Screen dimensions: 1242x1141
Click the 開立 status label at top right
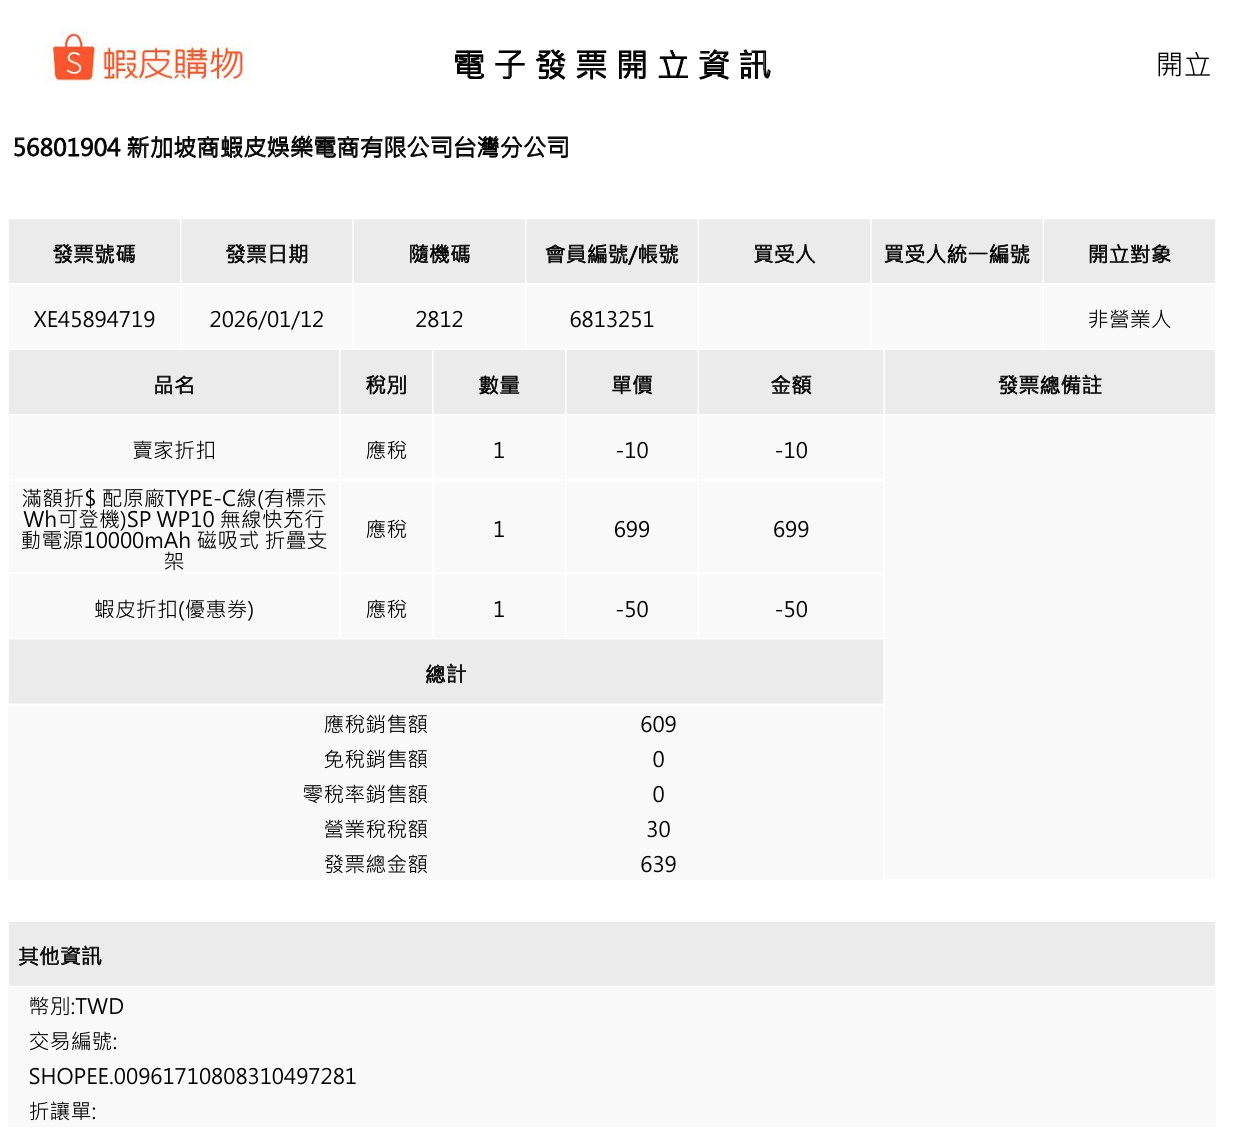click(x=1183, y=65)
